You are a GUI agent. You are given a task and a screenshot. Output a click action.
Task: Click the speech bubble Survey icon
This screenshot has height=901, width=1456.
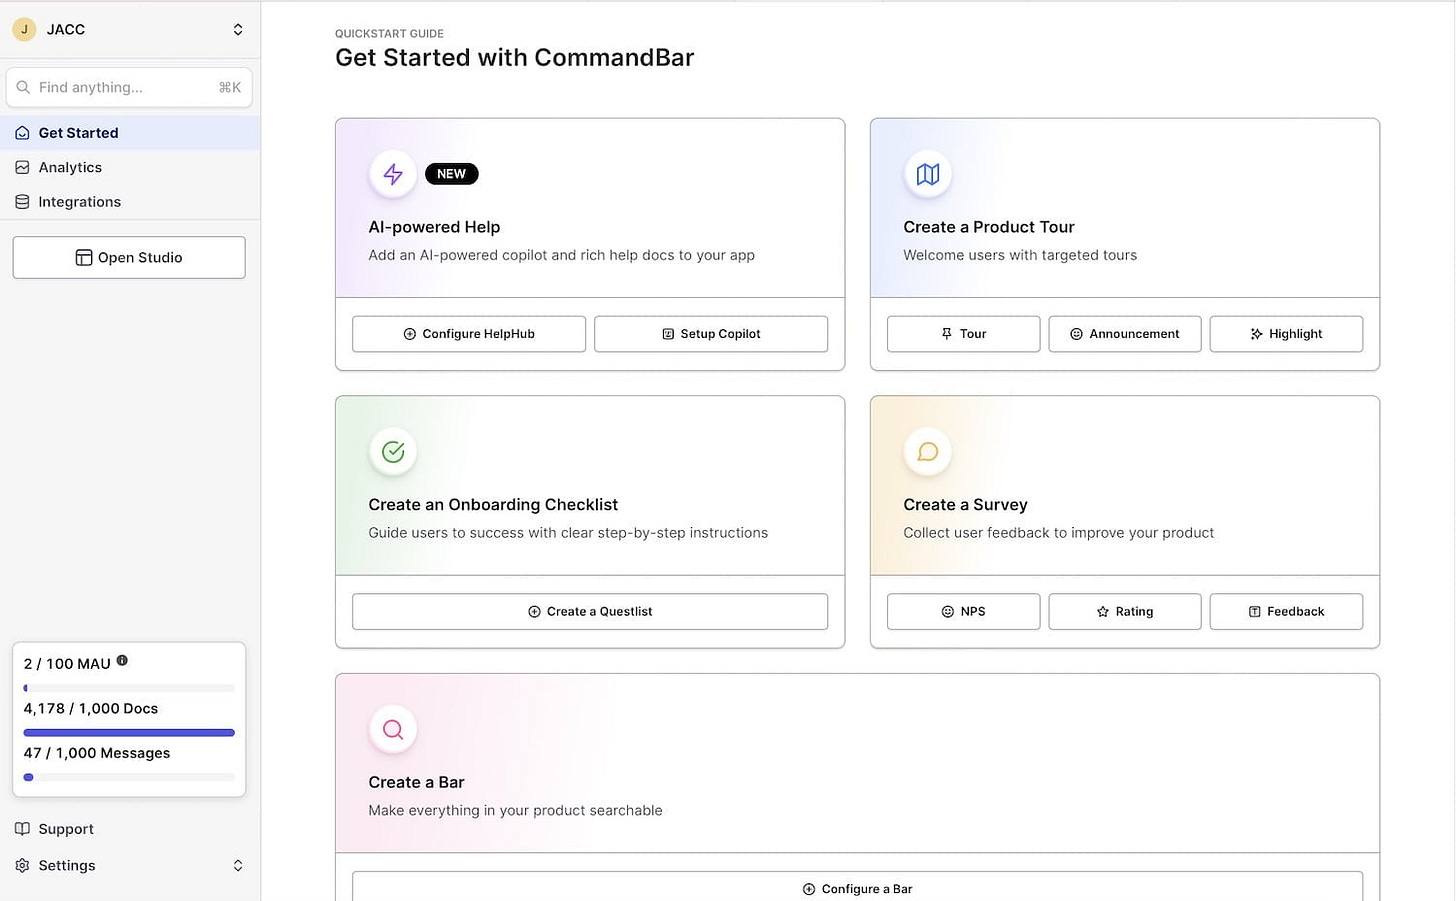(x=928, y=452)
